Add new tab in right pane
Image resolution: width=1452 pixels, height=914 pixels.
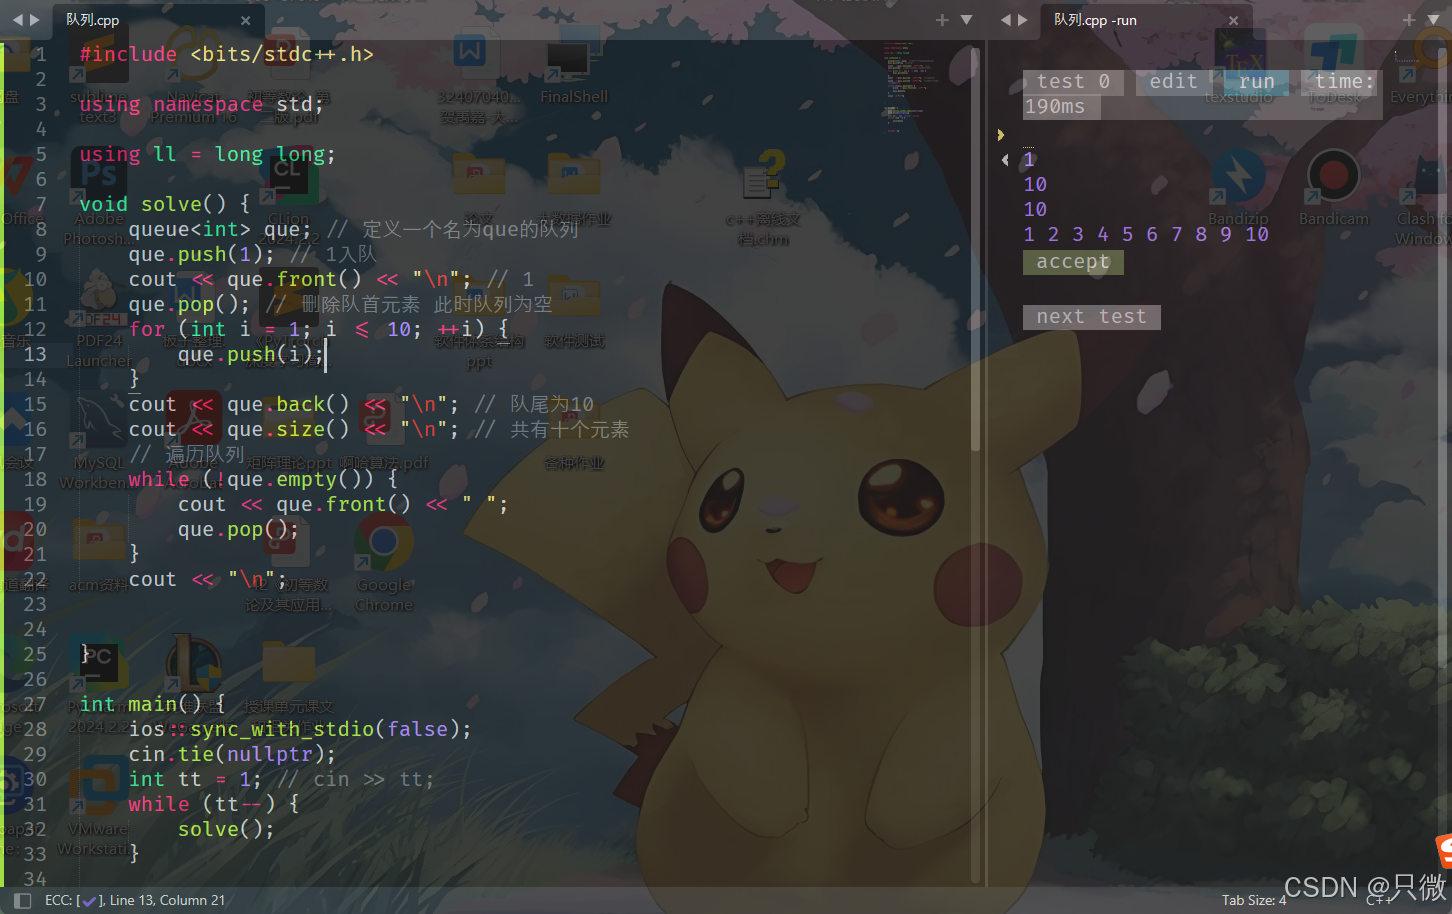1409,20
